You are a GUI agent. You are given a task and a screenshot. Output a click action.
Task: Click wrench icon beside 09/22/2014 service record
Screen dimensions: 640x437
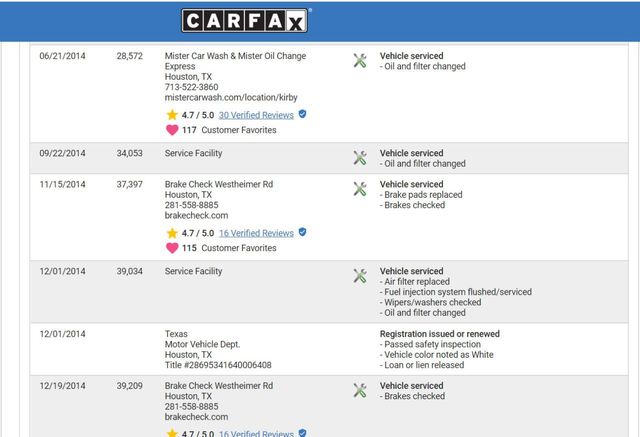point(360,158)
